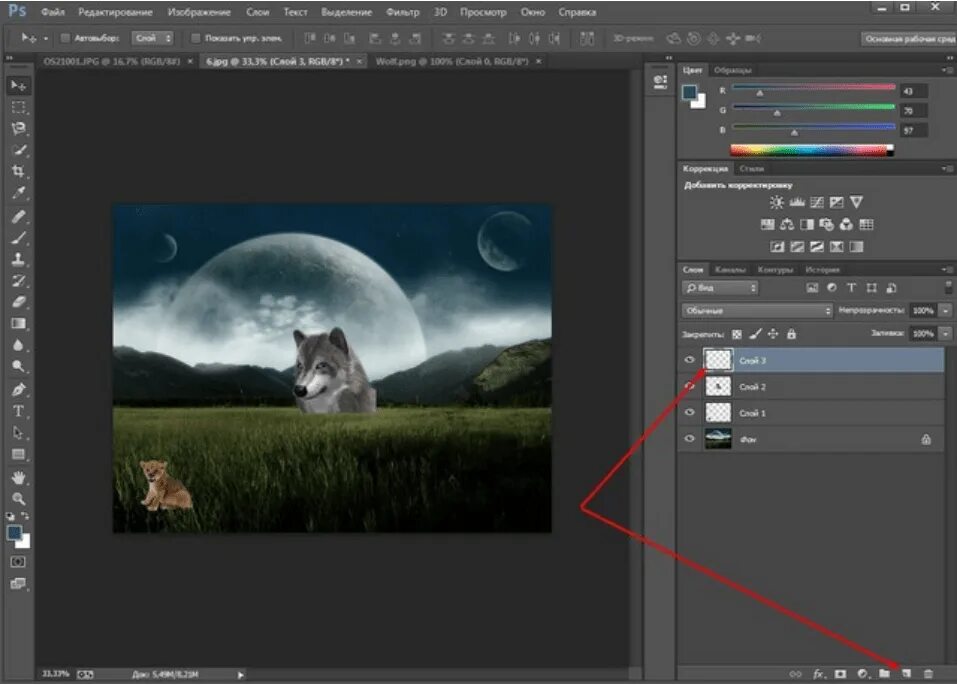Enable the Автовыбор checkbox
957x685 pixels.
point(65,38)
